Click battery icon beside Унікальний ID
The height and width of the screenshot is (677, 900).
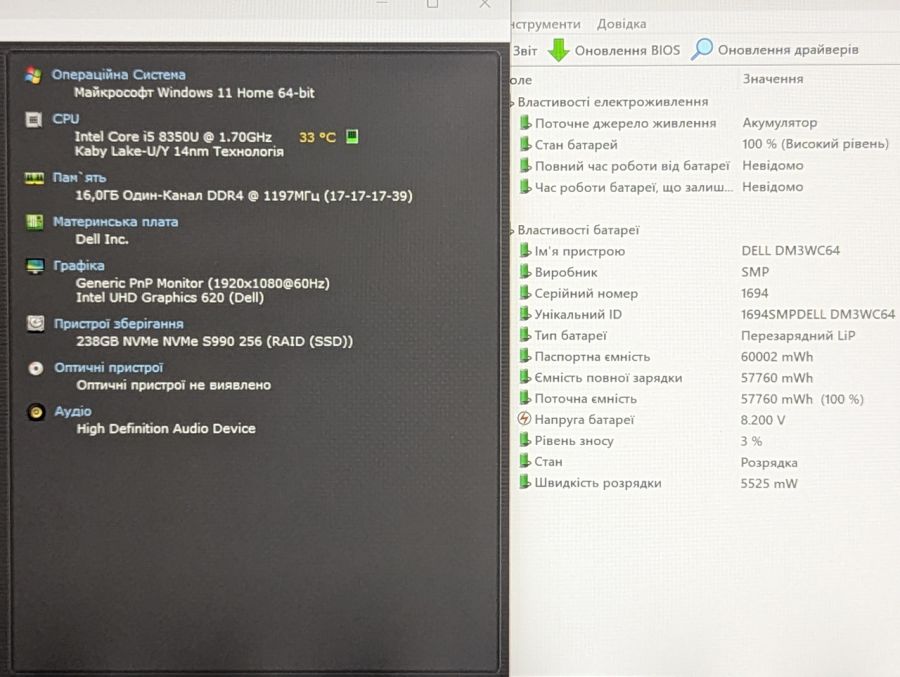point(525,314)
